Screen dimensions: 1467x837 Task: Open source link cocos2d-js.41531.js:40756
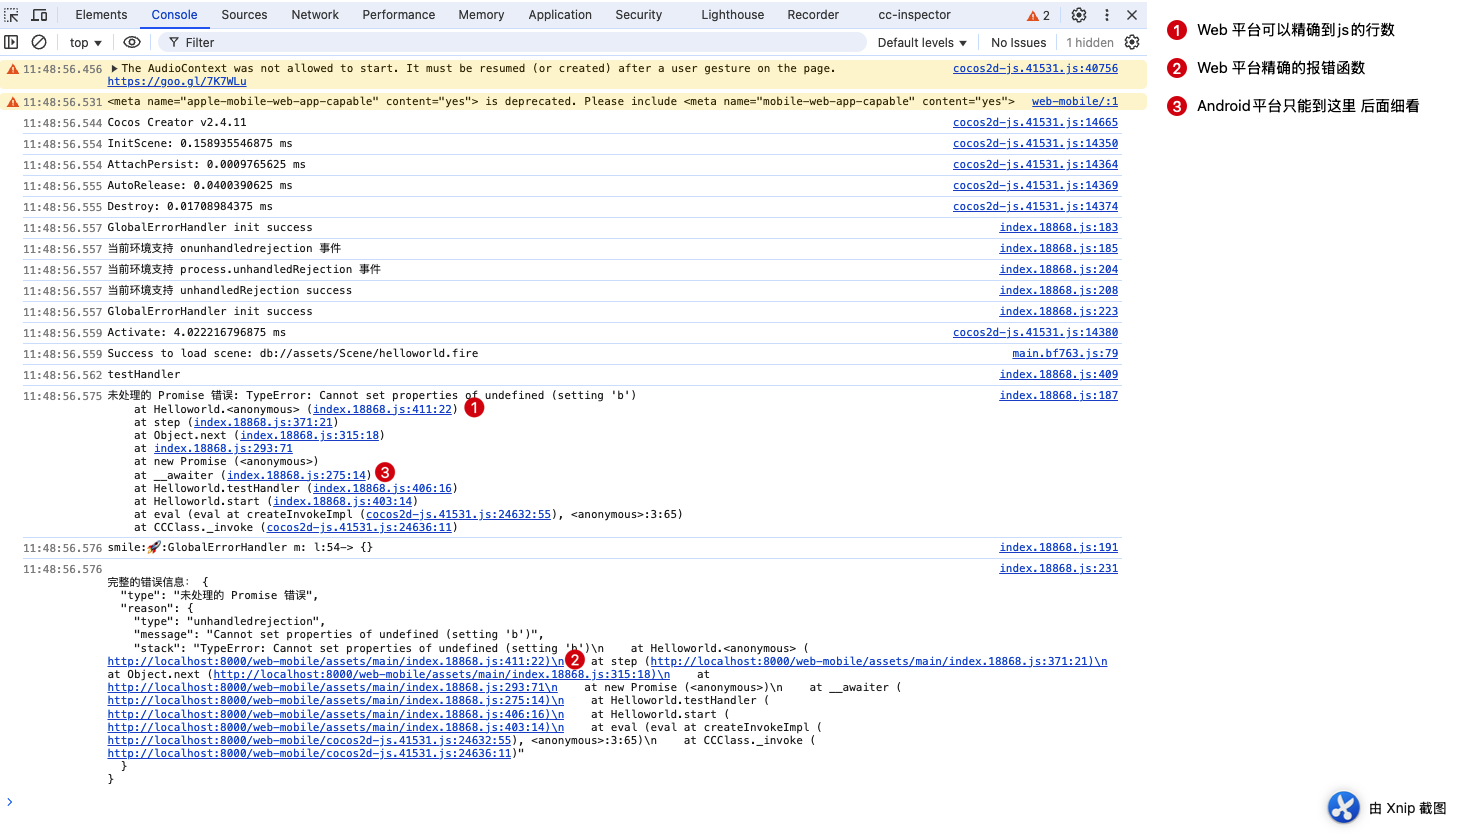point(1035,69)
